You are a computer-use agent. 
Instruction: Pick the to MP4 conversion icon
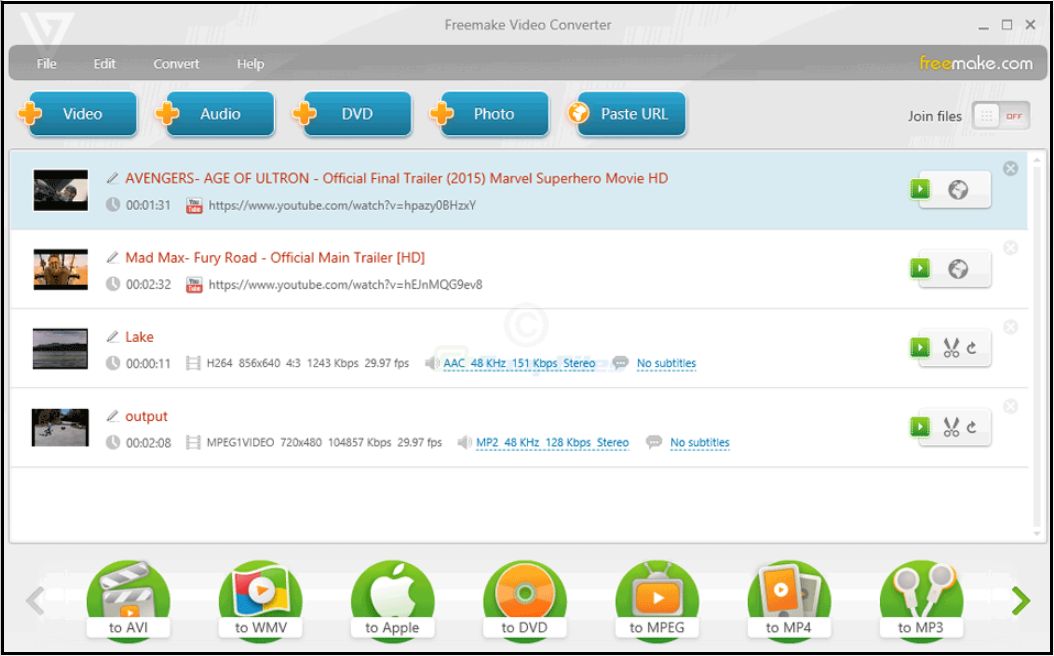tap(788, 601)
